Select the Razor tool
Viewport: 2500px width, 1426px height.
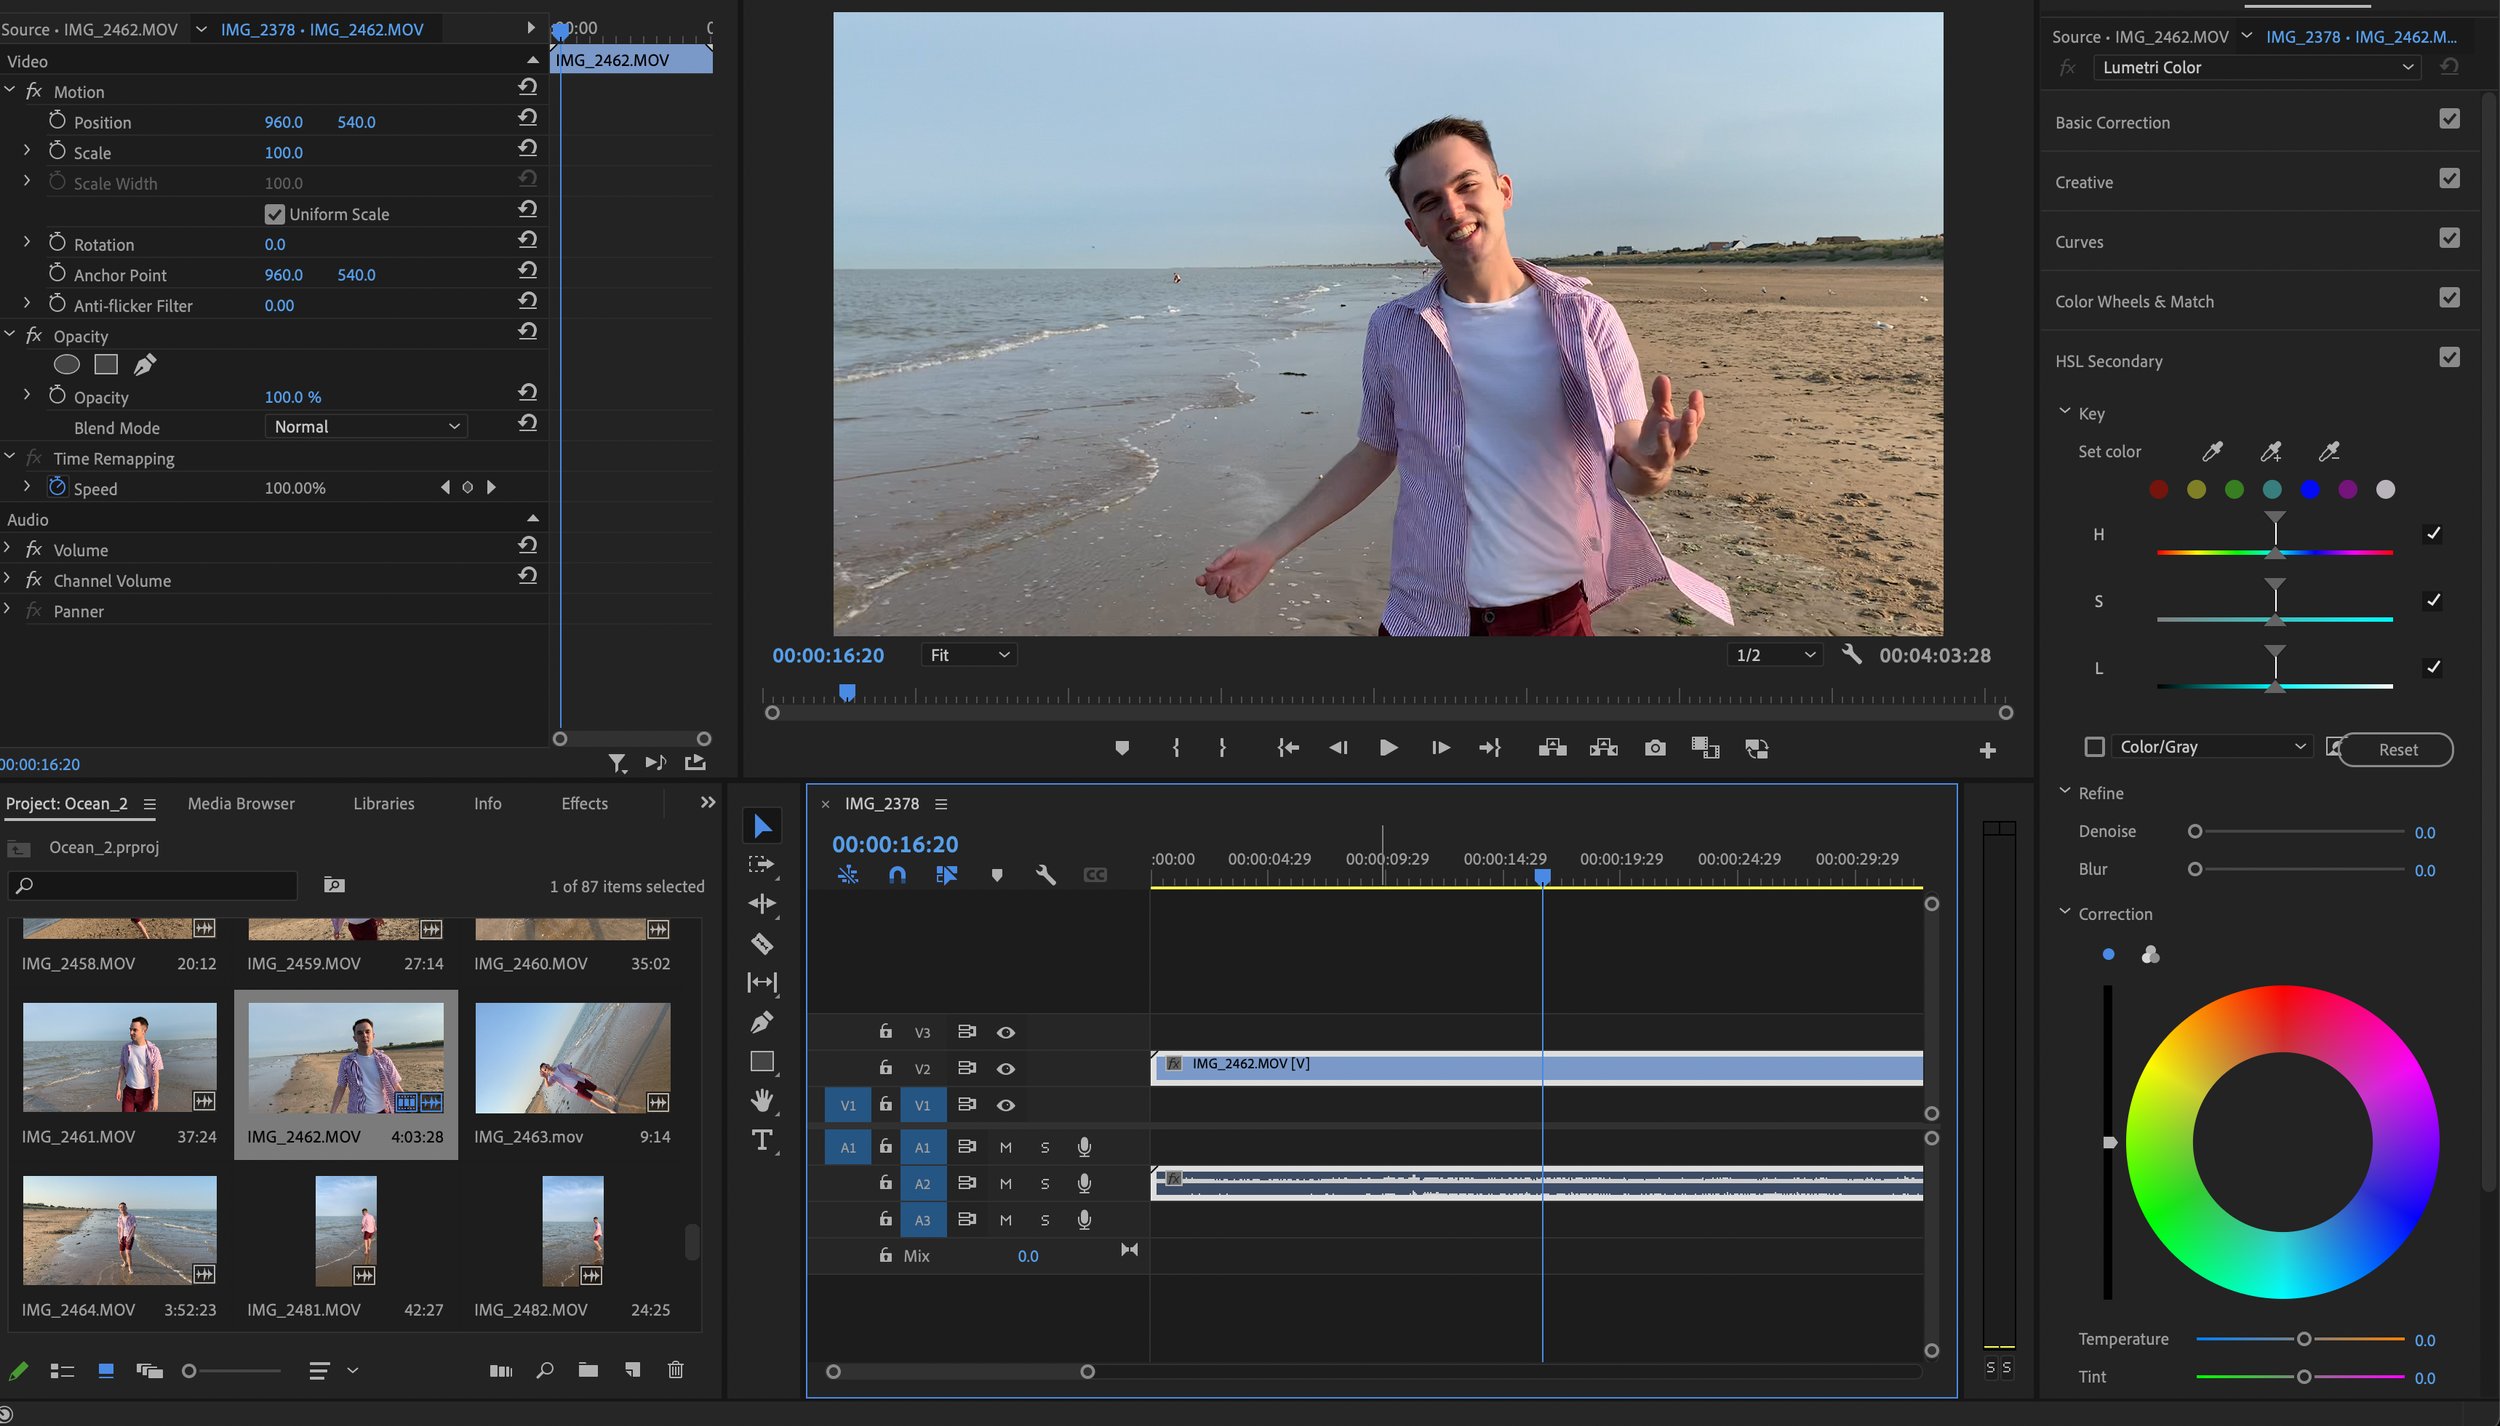[x=762, y=943]
